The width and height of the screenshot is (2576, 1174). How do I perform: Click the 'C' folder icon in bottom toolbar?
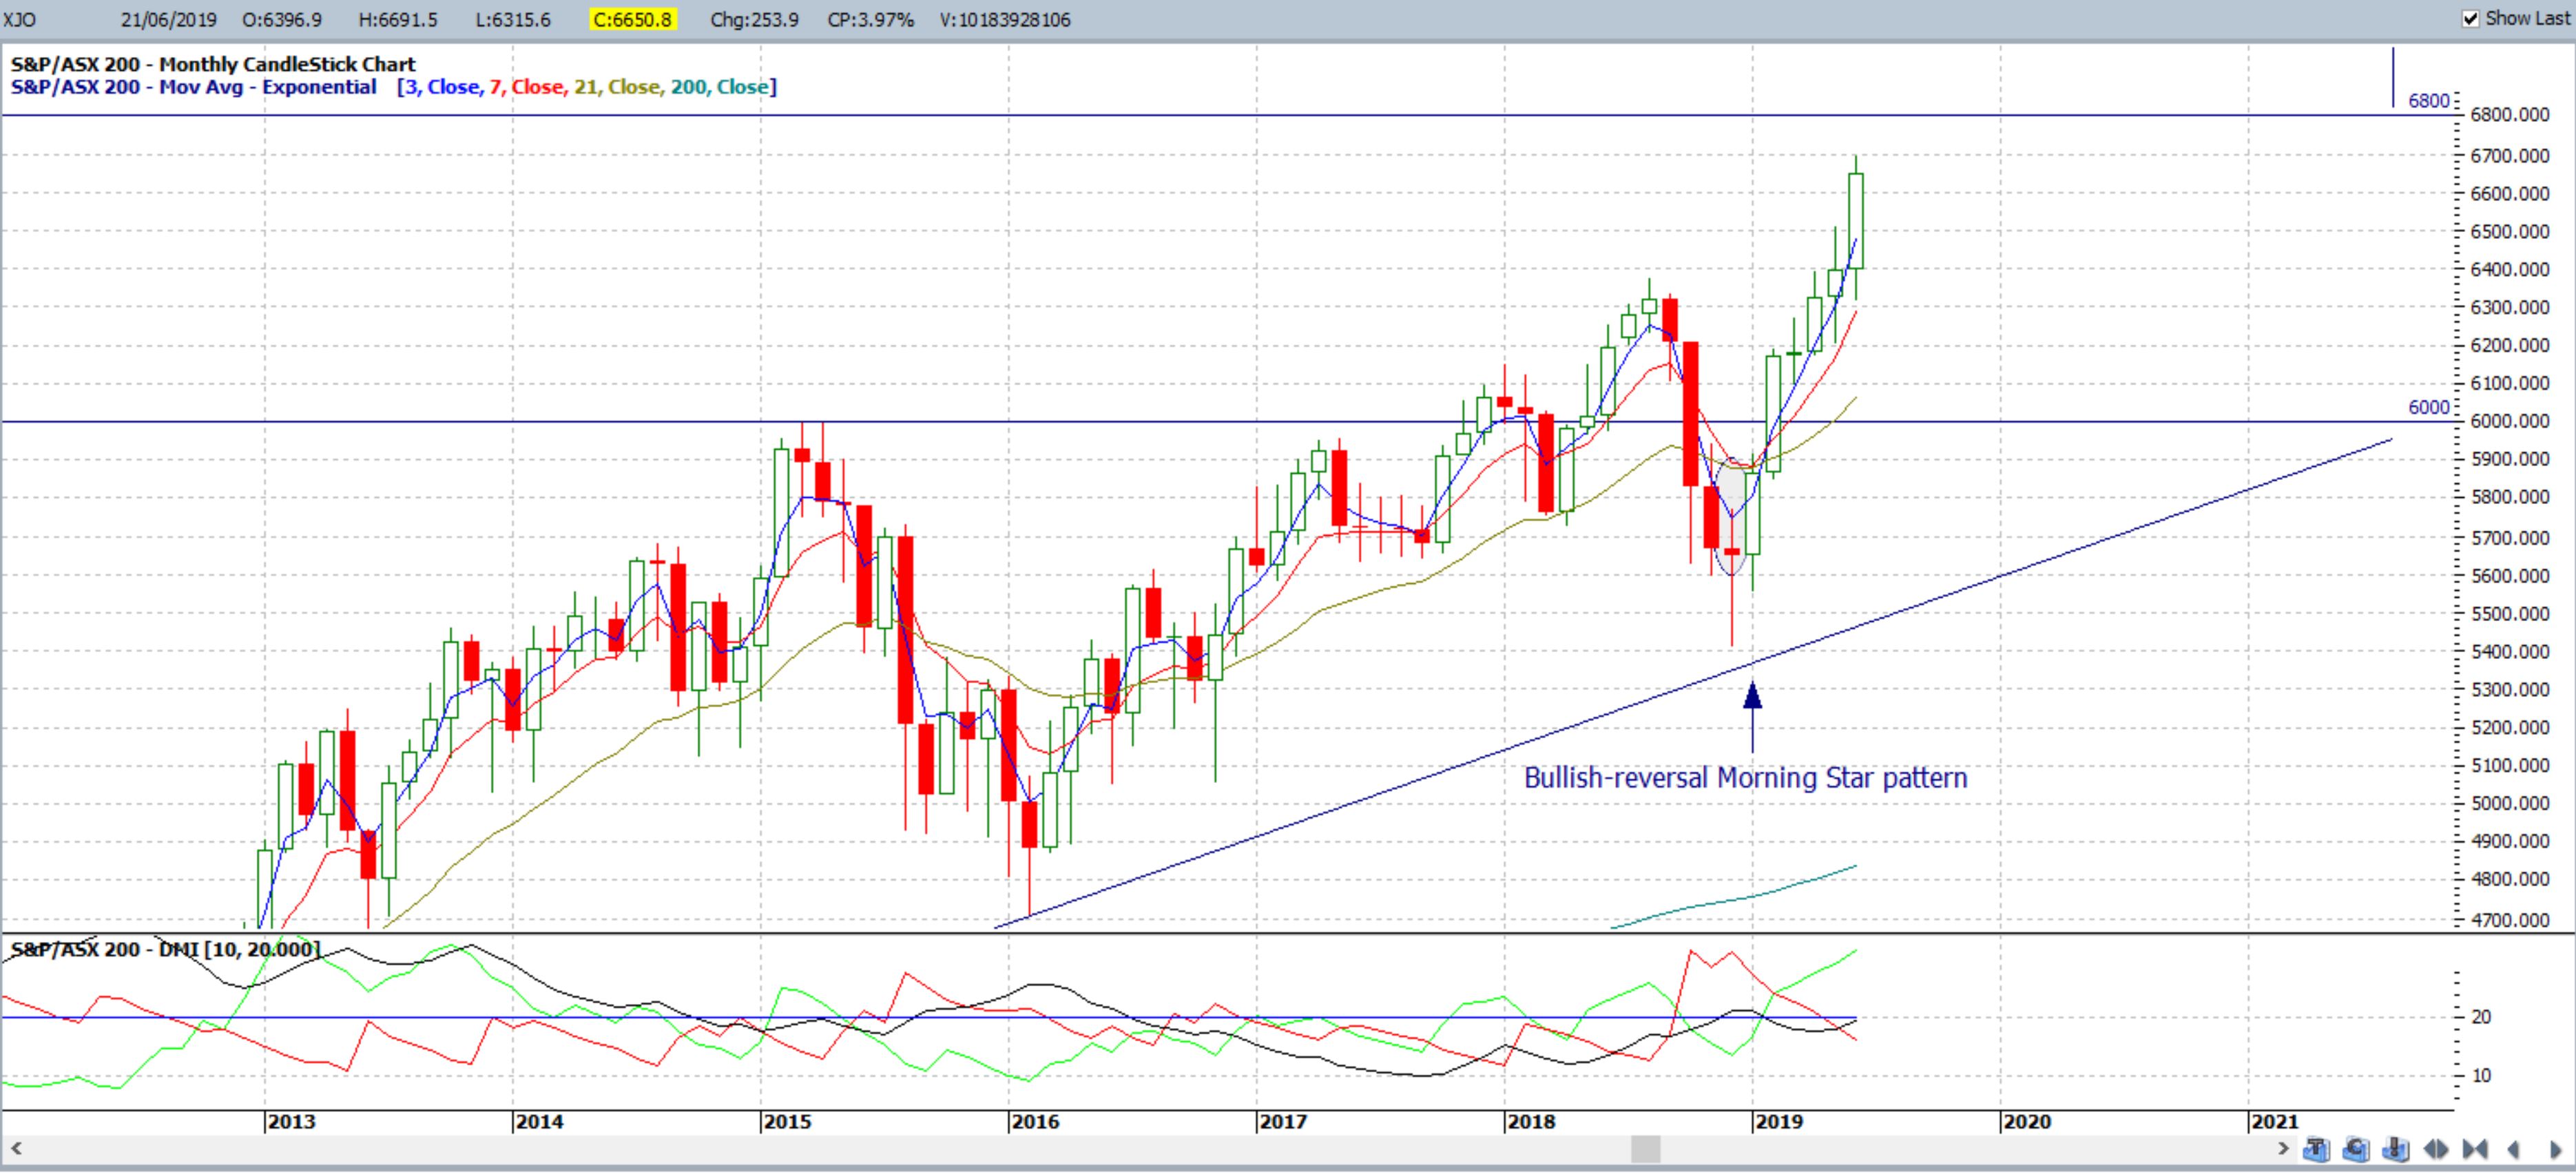click(x=2356, y=1149)
